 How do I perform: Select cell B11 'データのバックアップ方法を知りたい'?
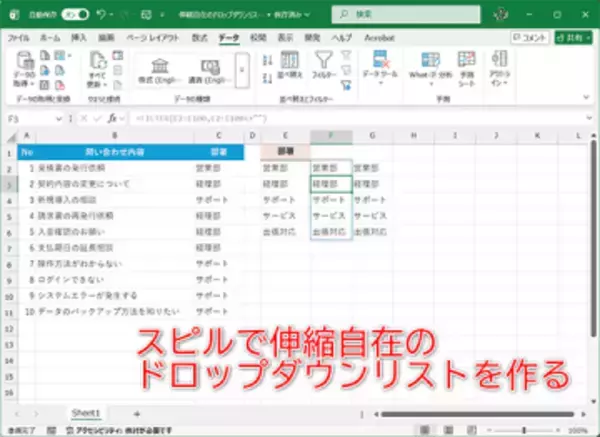click(x=115, y=312)
